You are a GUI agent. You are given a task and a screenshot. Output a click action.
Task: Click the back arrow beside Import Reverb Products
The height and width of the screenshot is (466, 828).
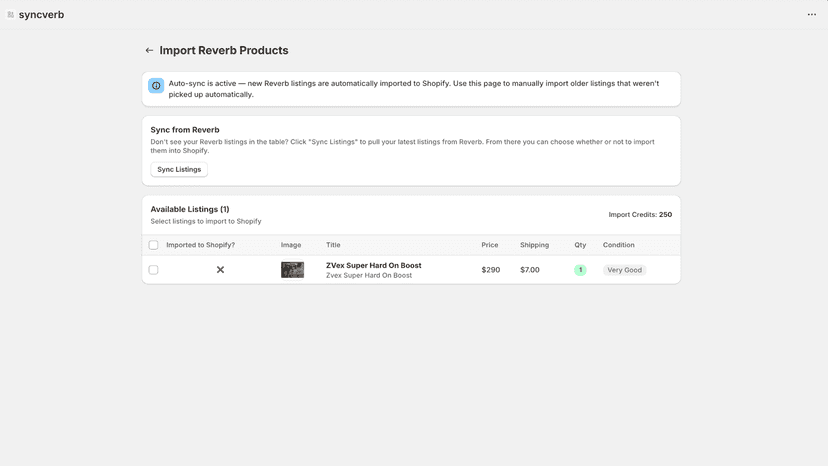[x=149, y=50]
